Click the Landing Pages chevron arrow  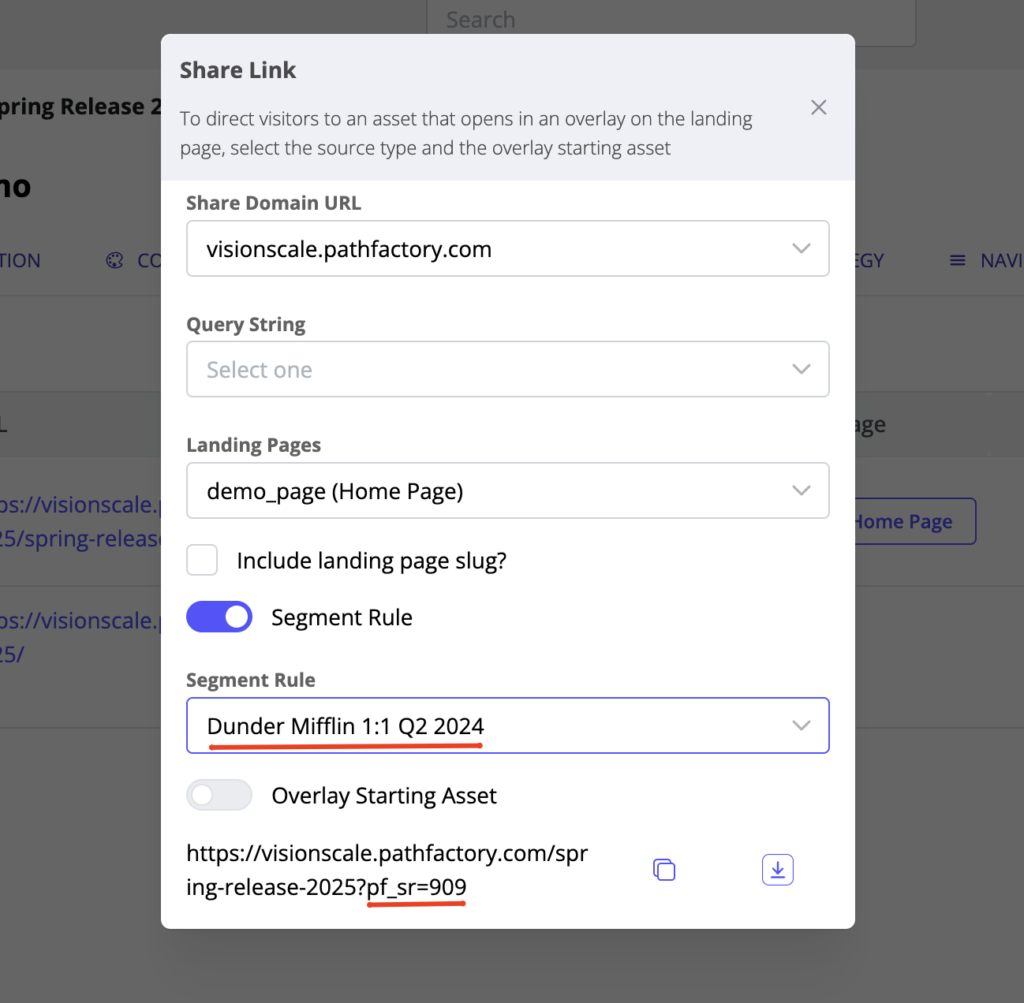tap(801, 490)
